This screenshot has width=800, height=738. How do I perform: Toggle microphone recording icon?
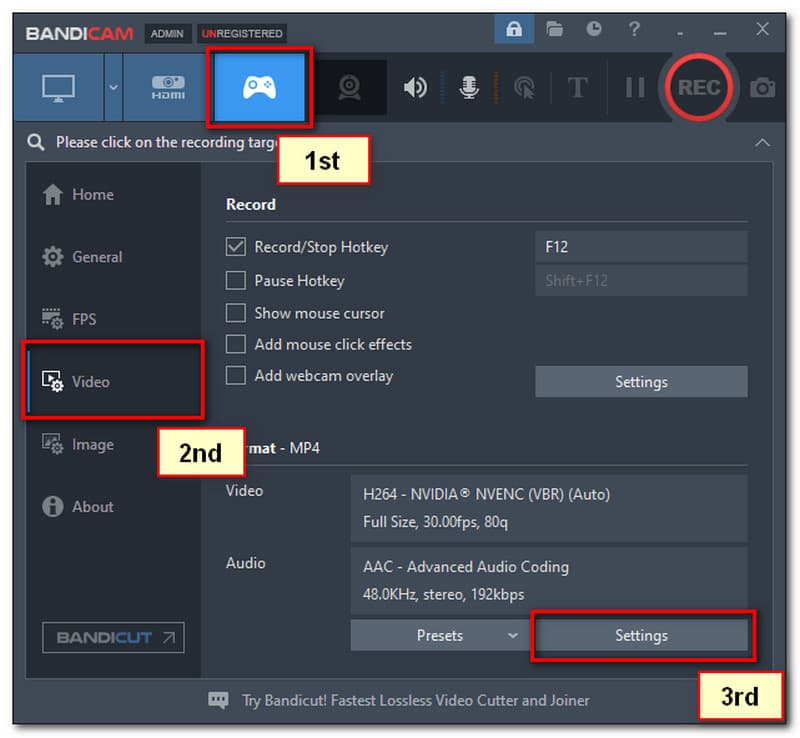(469, 87)
